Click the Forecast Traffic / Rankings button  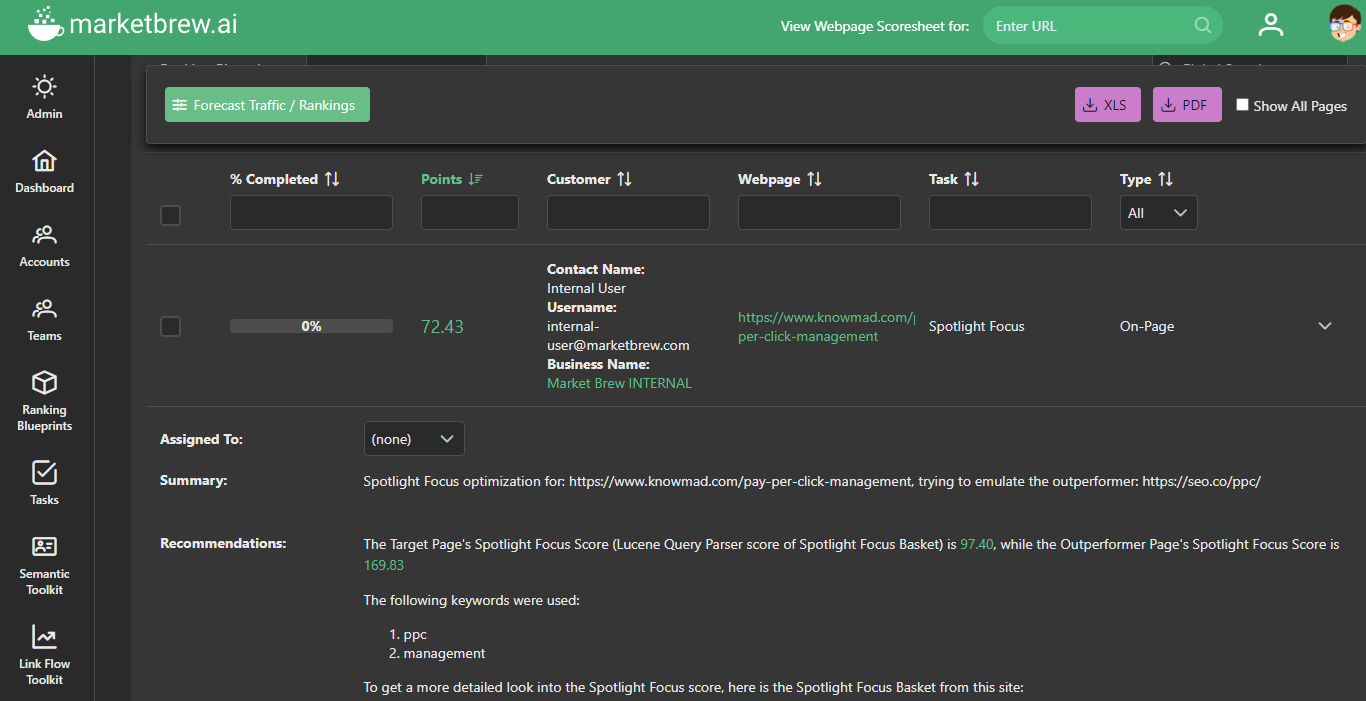click(267, 105)
